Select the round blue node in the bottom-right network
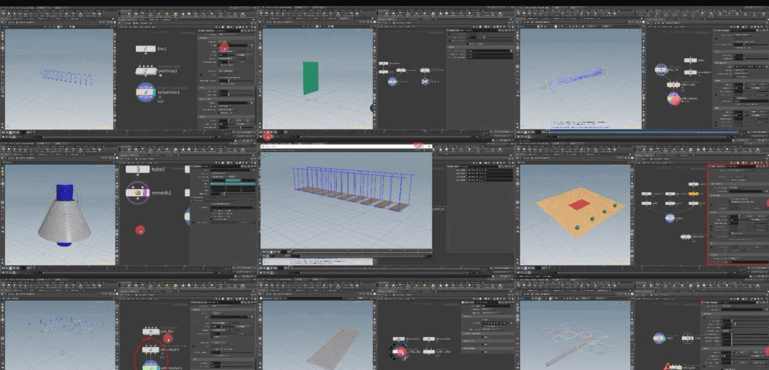Image resolution: width=769 pixels, height=370 pixels. [659, 338]
